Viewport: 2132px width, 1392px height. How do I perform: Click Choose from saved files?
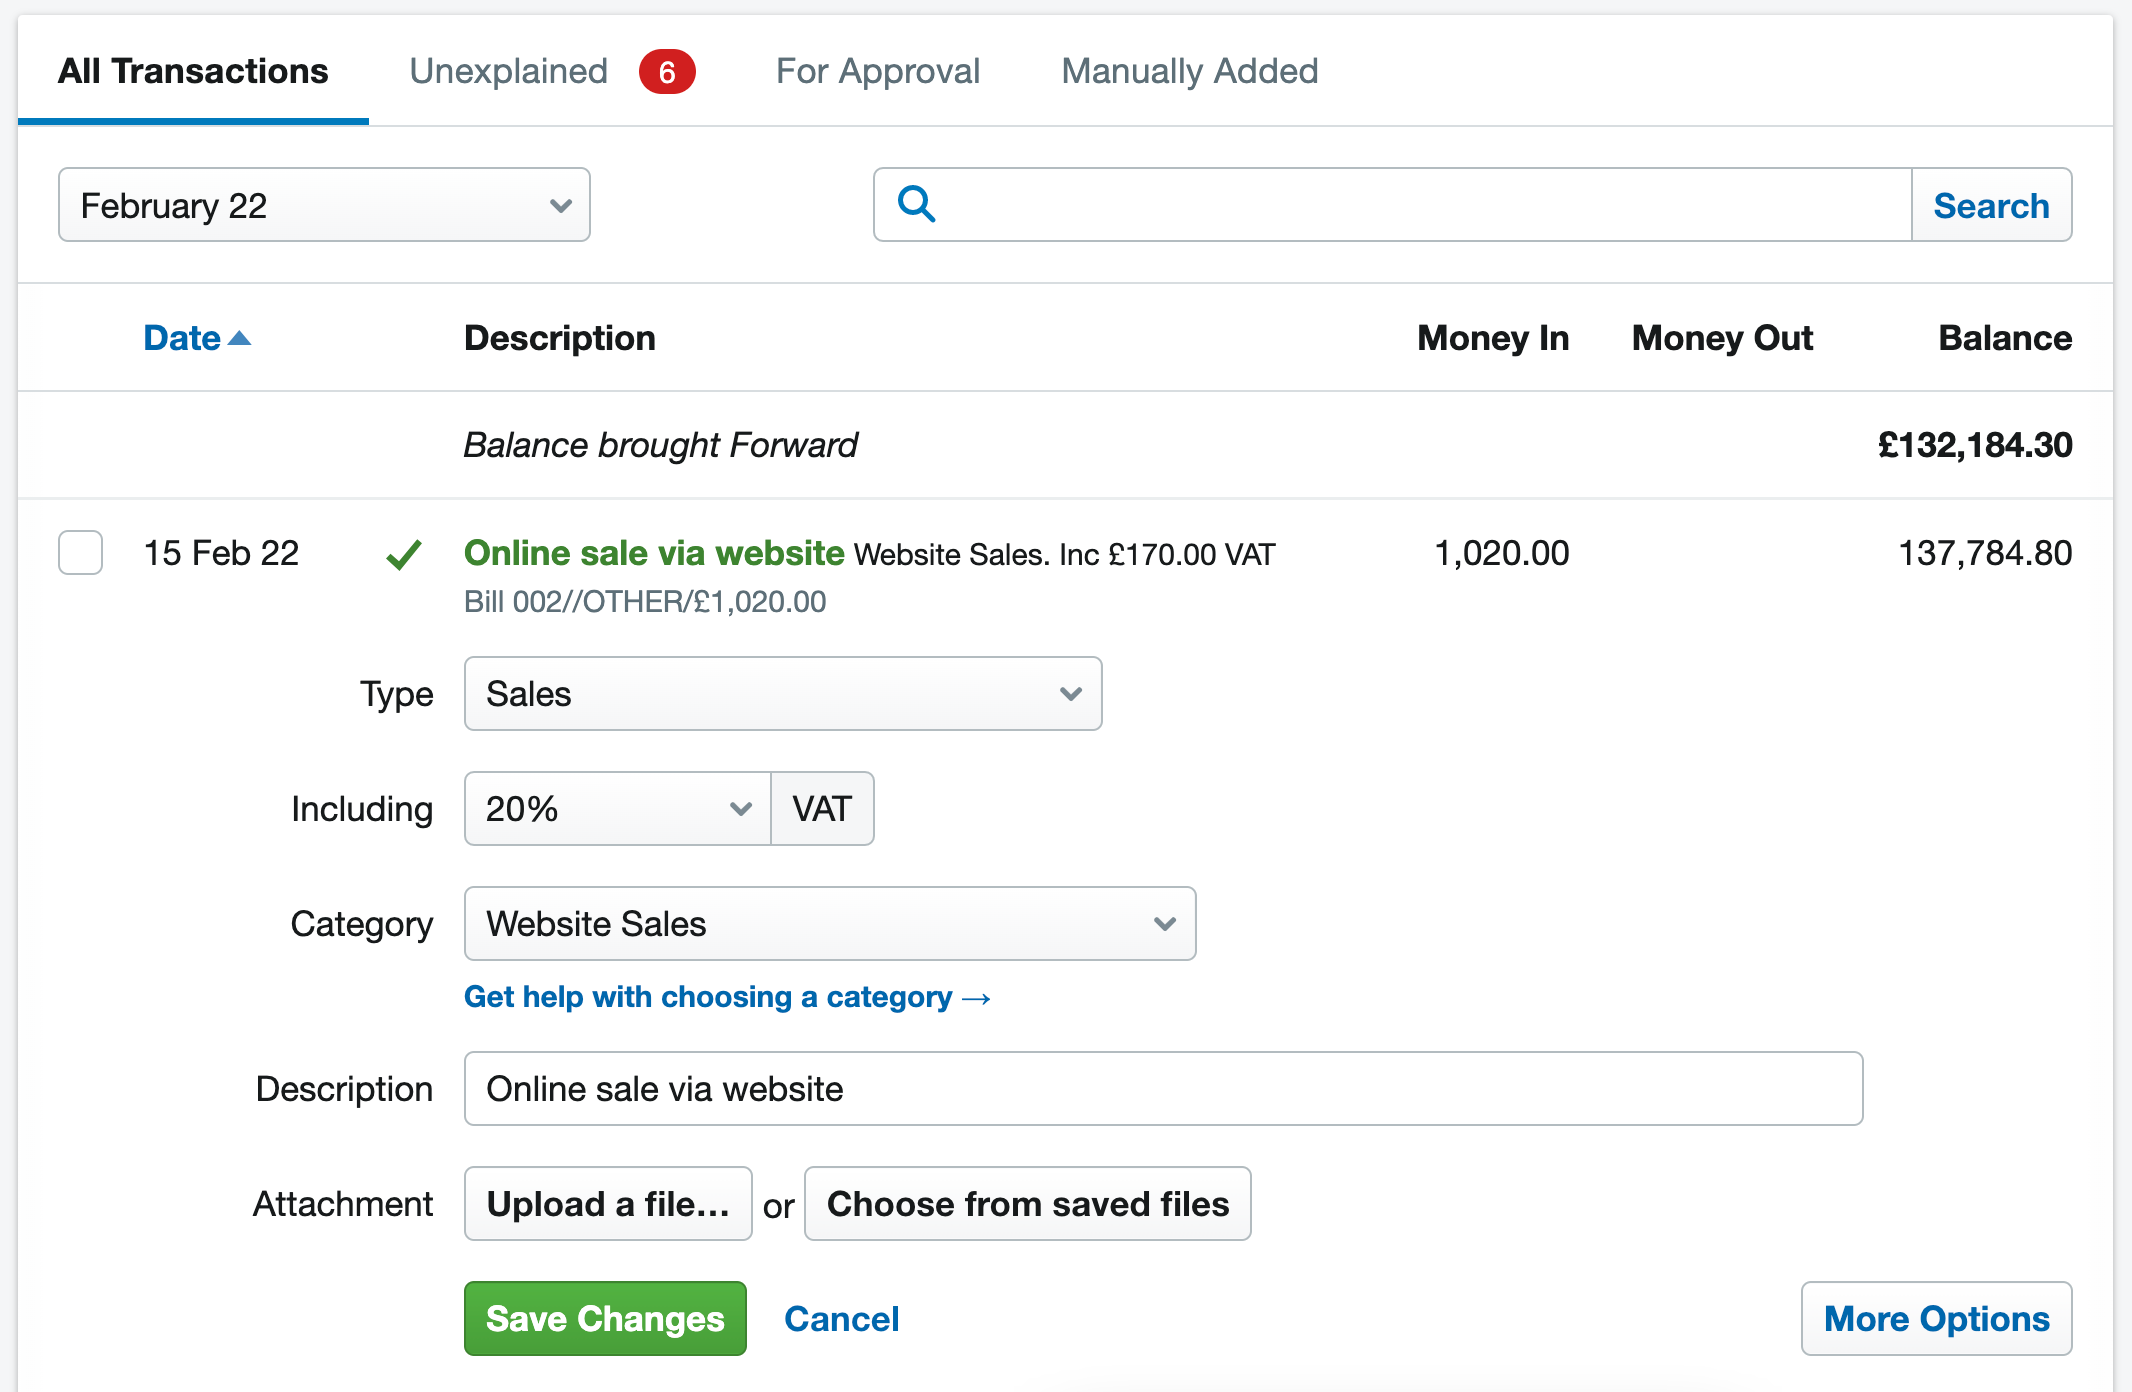[1028, 1204]
